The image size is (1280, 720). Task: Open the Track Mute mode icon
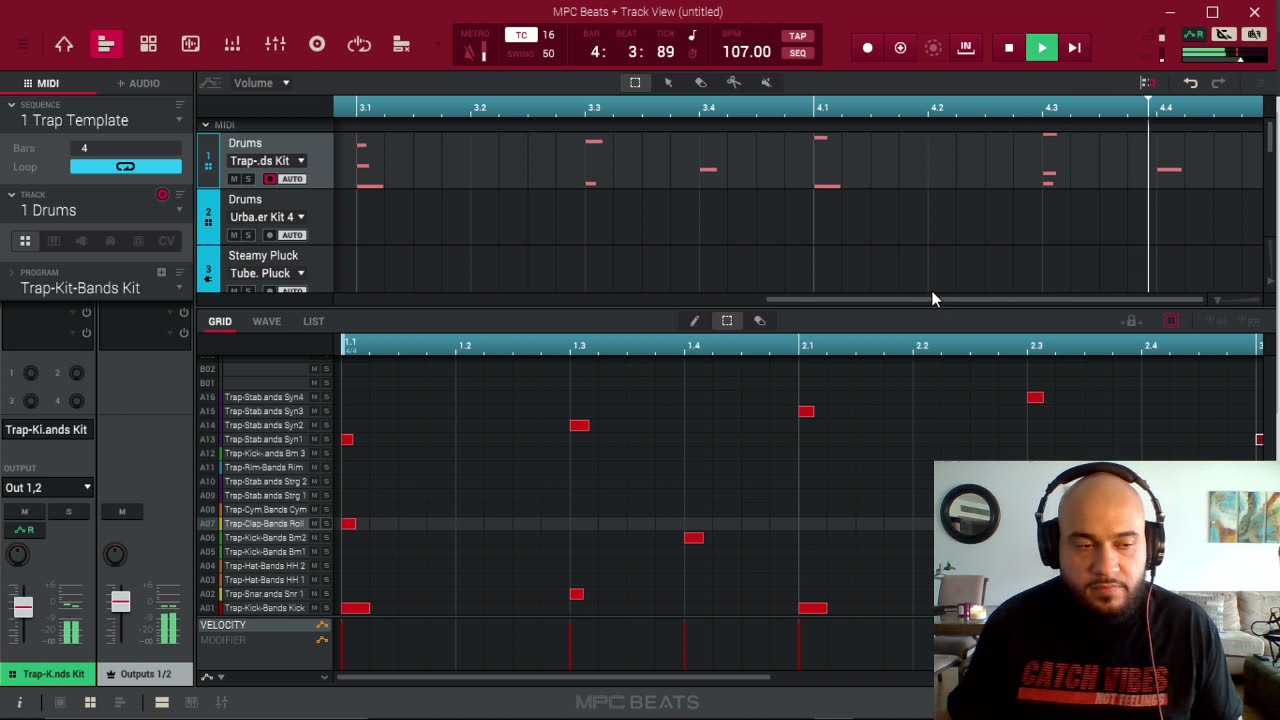(401, 44)
